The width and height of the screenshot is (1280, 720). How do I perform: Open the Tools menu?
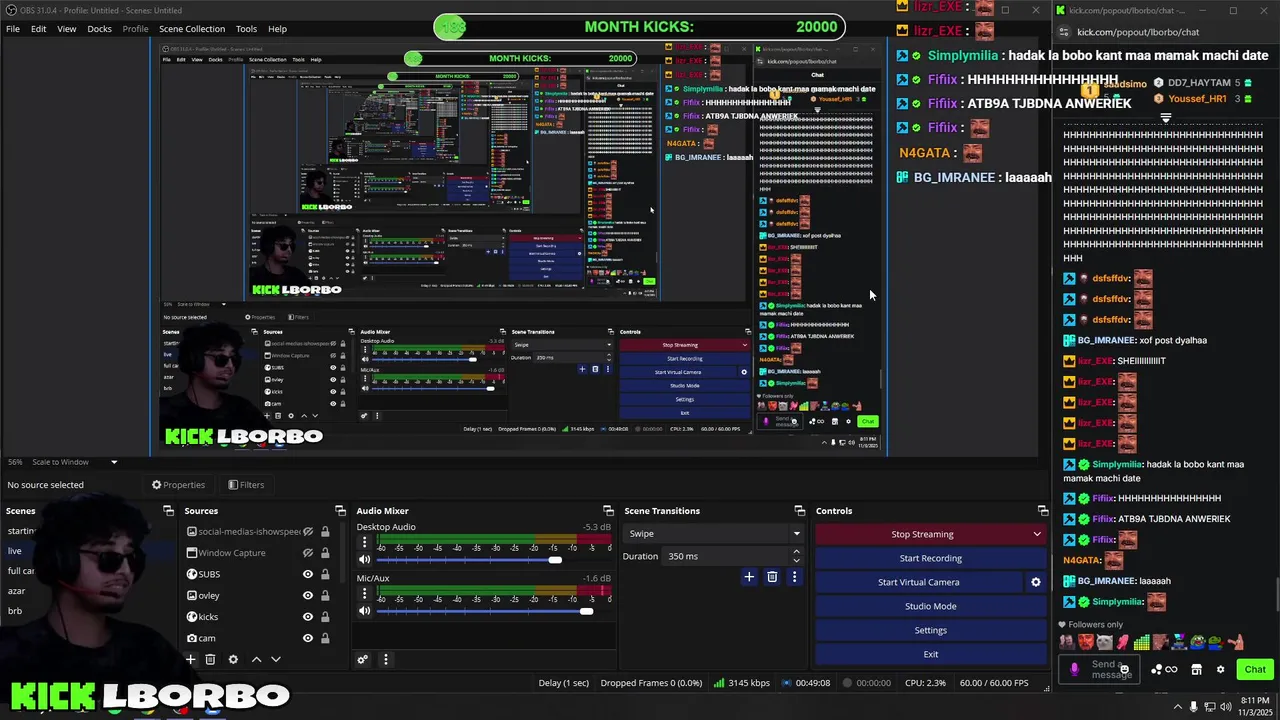[246, 29]
